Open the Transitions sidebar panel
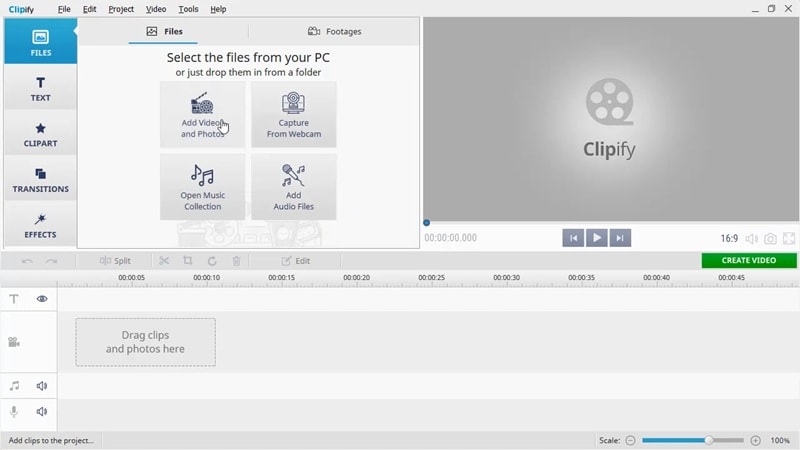The height and width of the screenshot is (450, 800). click(x=40, y=180)
